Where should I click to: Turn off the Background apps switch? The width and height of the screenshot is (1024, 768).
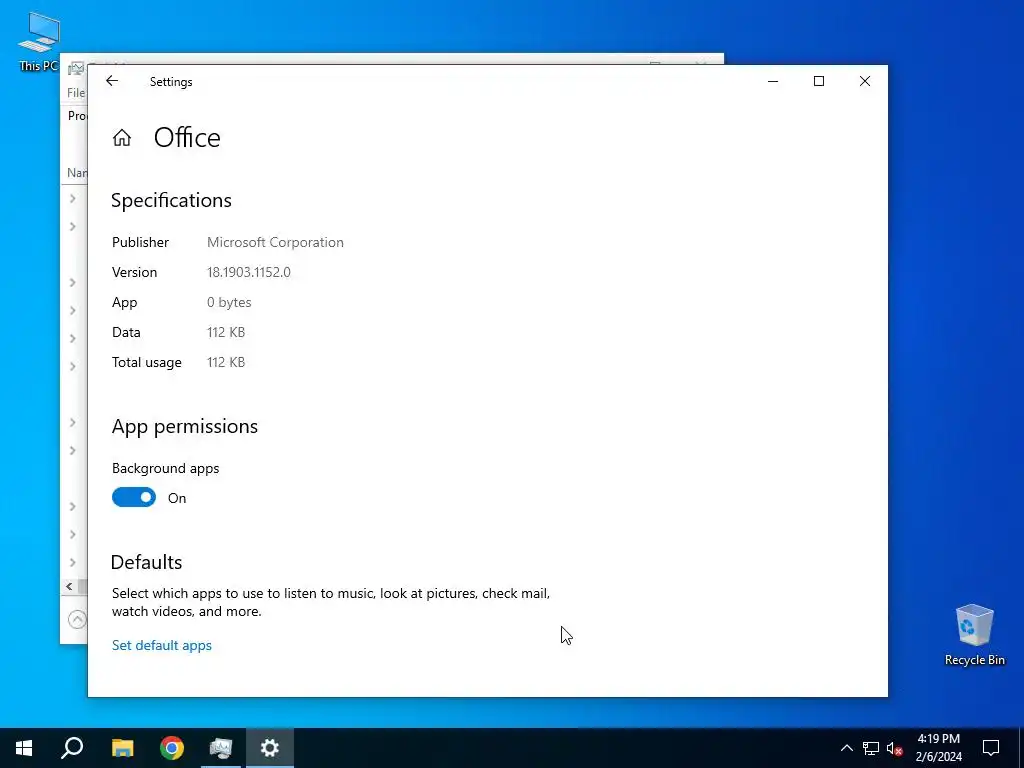coord(134,498)
